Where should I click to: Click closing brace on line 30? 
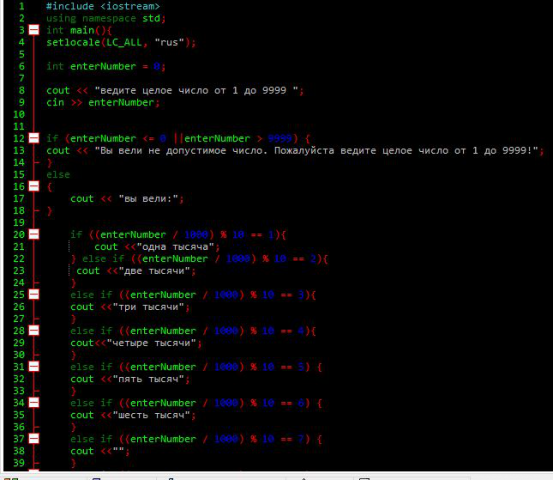(73, 355)
